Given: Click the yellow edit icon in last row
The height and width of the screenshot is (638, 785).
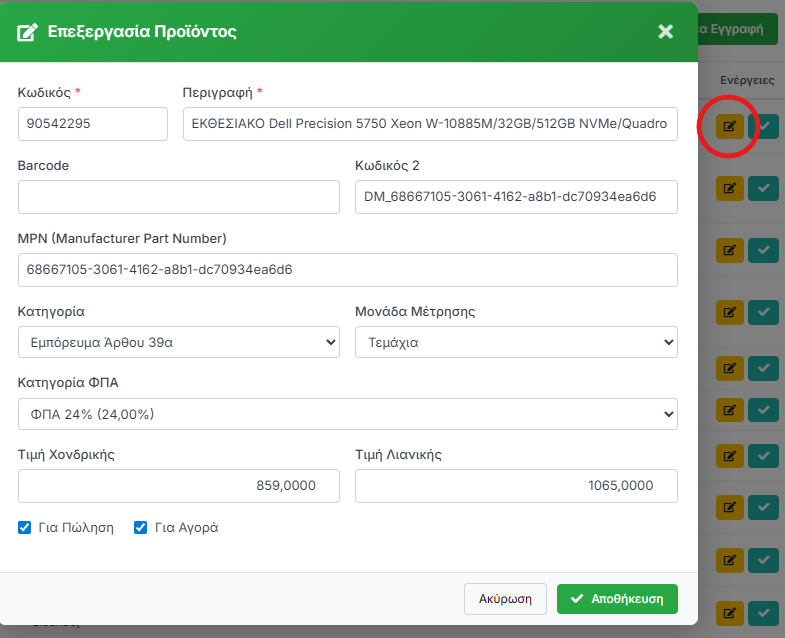Looking at the screenshot, I should (730, 612).
